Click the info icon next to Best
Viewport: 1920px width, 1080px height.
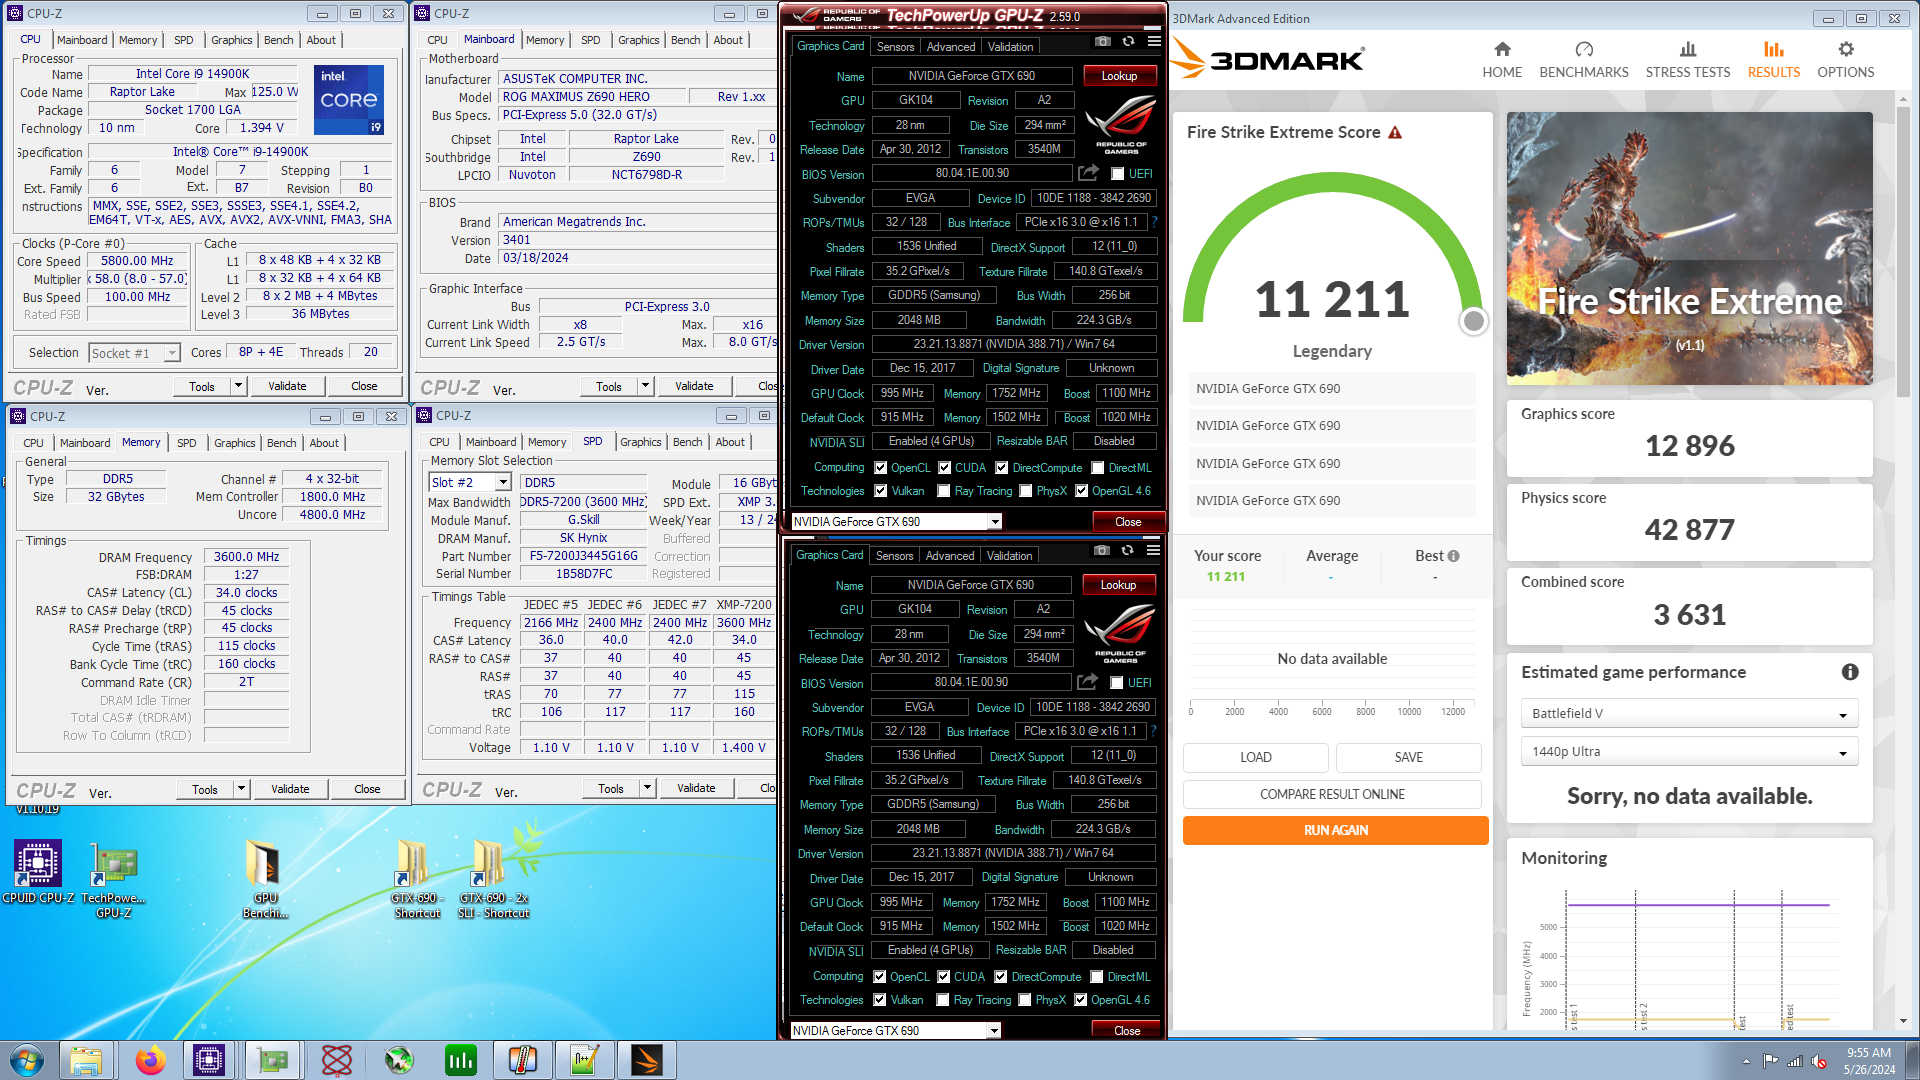point(1454,556)
